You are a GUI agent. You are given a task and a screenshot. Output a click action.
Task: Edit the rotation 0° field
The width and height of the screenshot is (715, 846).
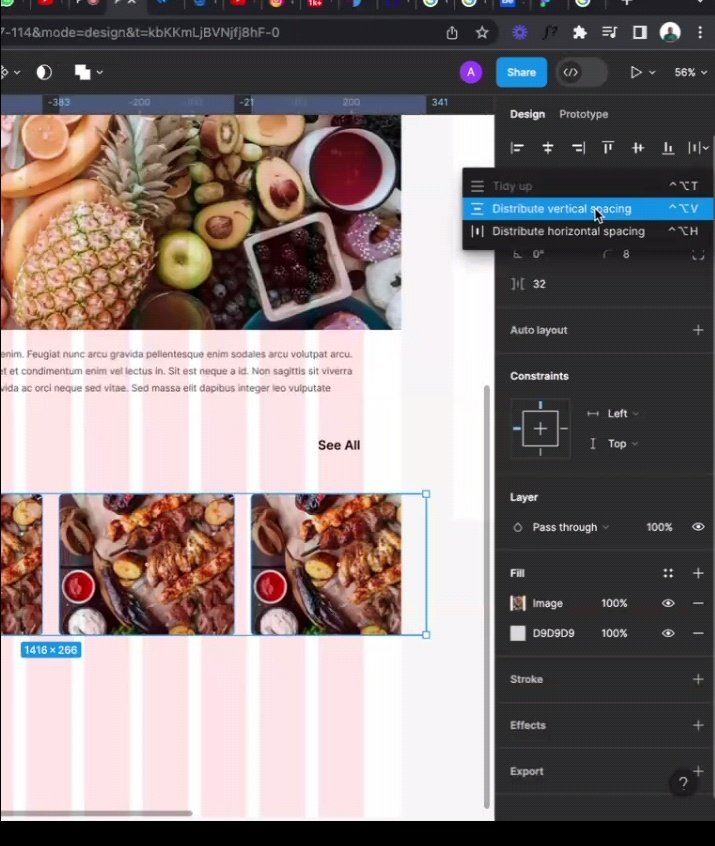[540, 254]
